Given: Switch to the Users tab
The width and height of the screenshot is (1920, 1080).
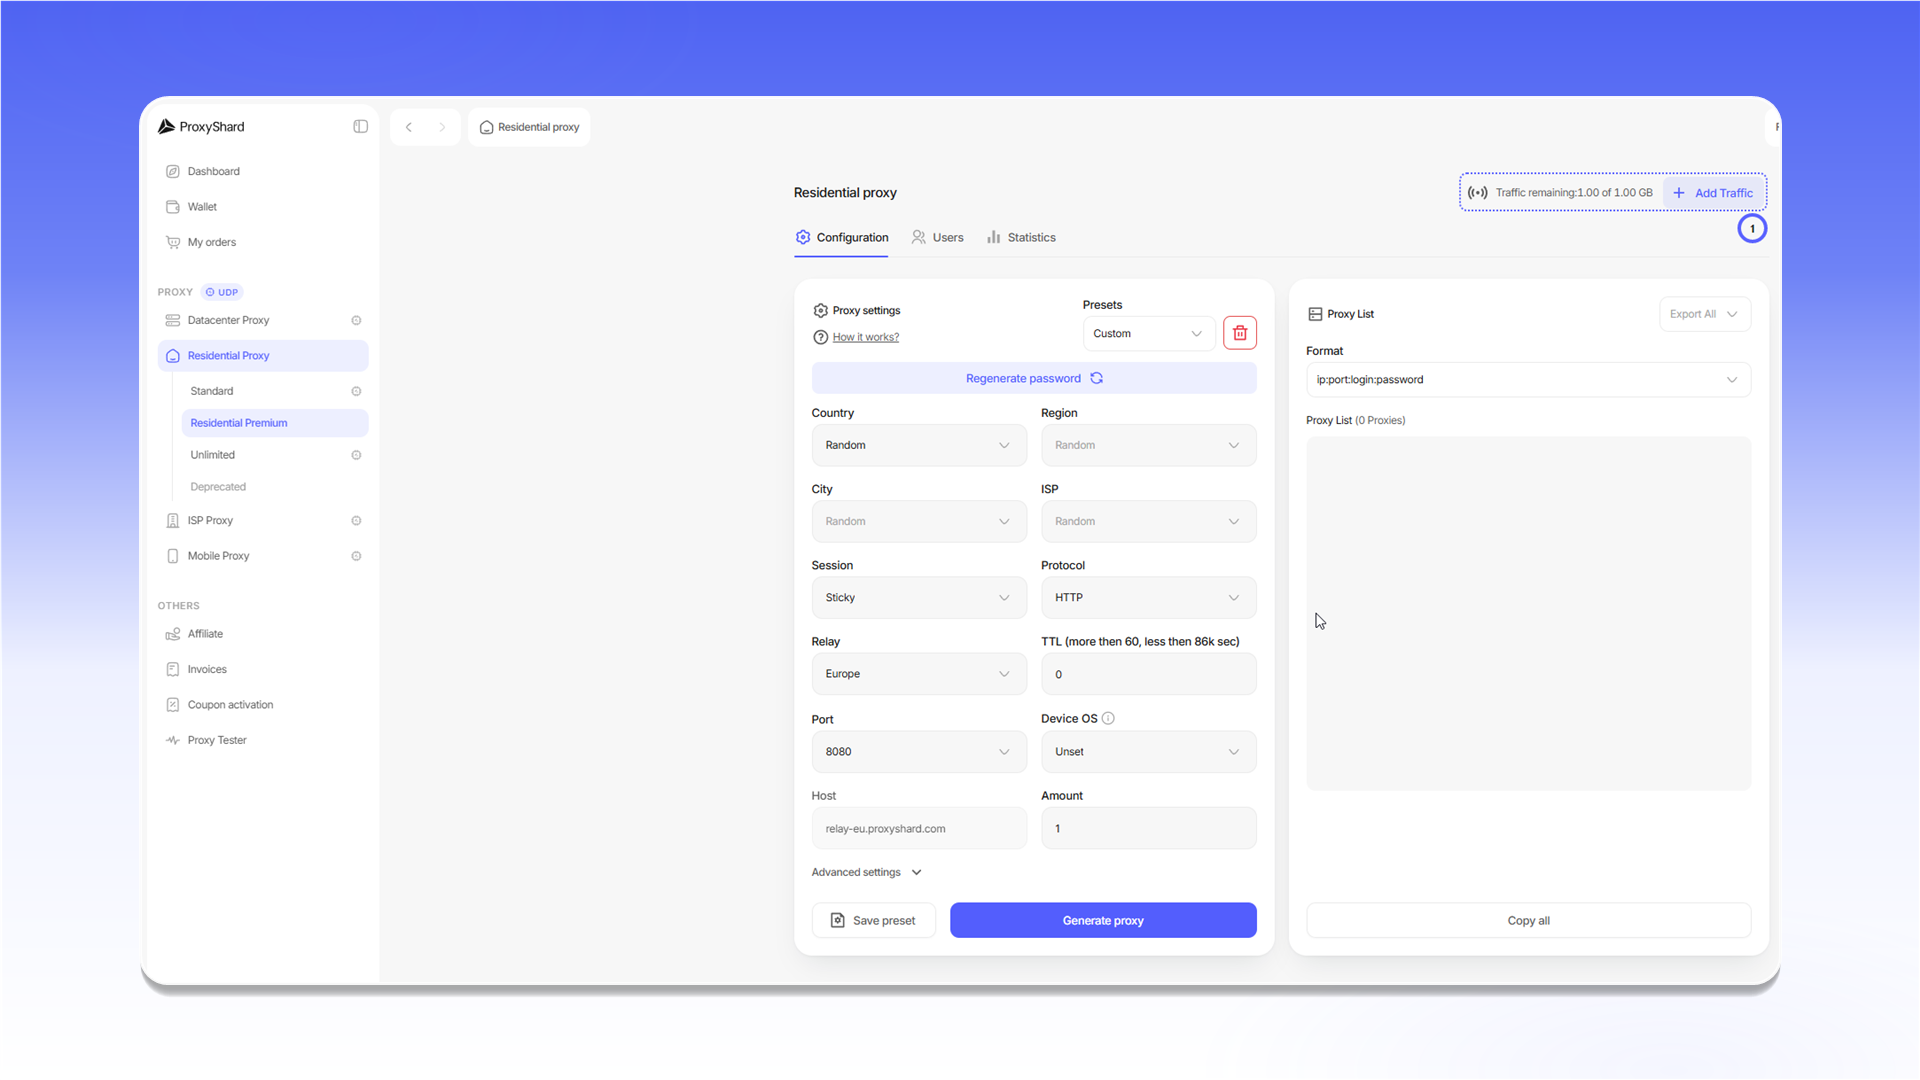Looking at the screenshot, I should tap(937, 238).
